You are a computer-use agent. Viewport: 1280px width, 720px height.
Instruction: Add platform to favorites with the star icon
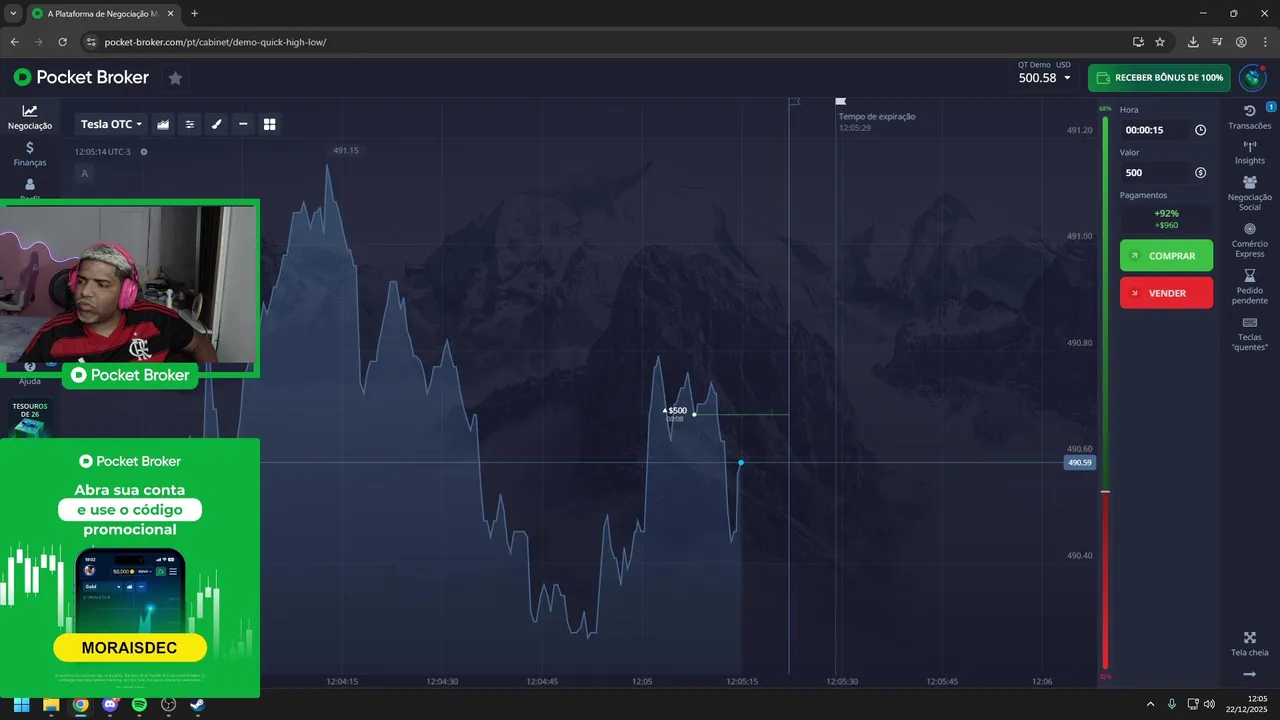click(x=175, y=78)
